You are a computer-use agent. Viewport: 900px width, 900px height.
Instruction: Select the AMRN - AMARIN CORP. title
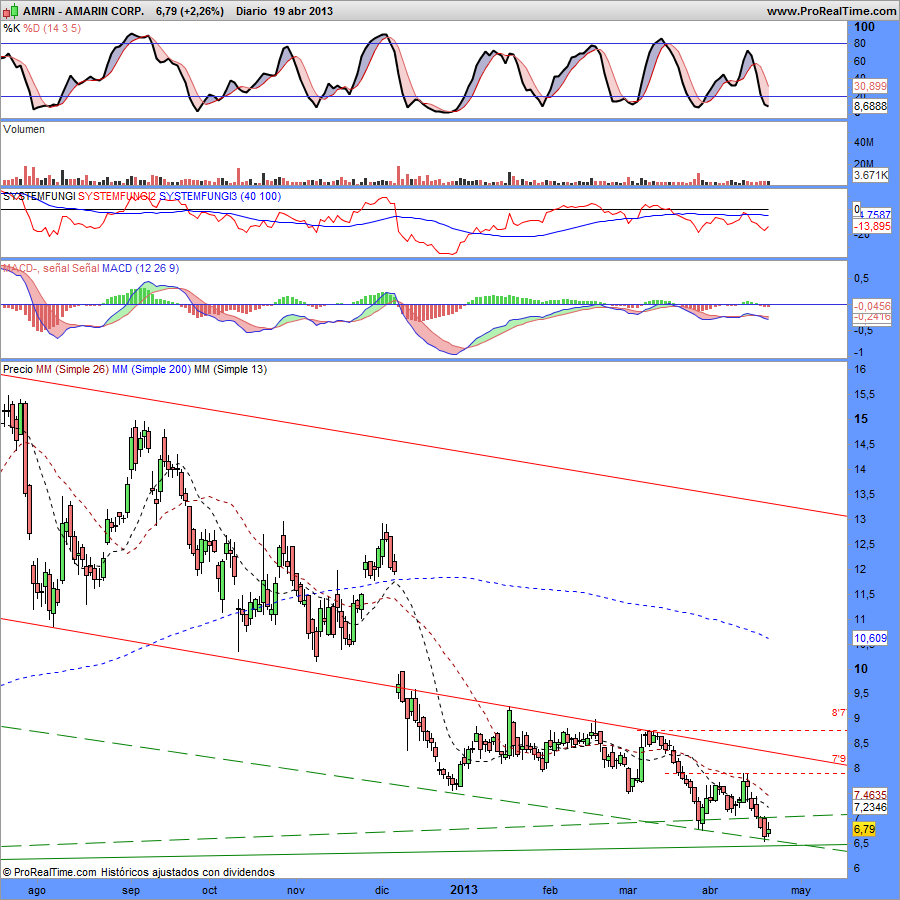point(84,11)
